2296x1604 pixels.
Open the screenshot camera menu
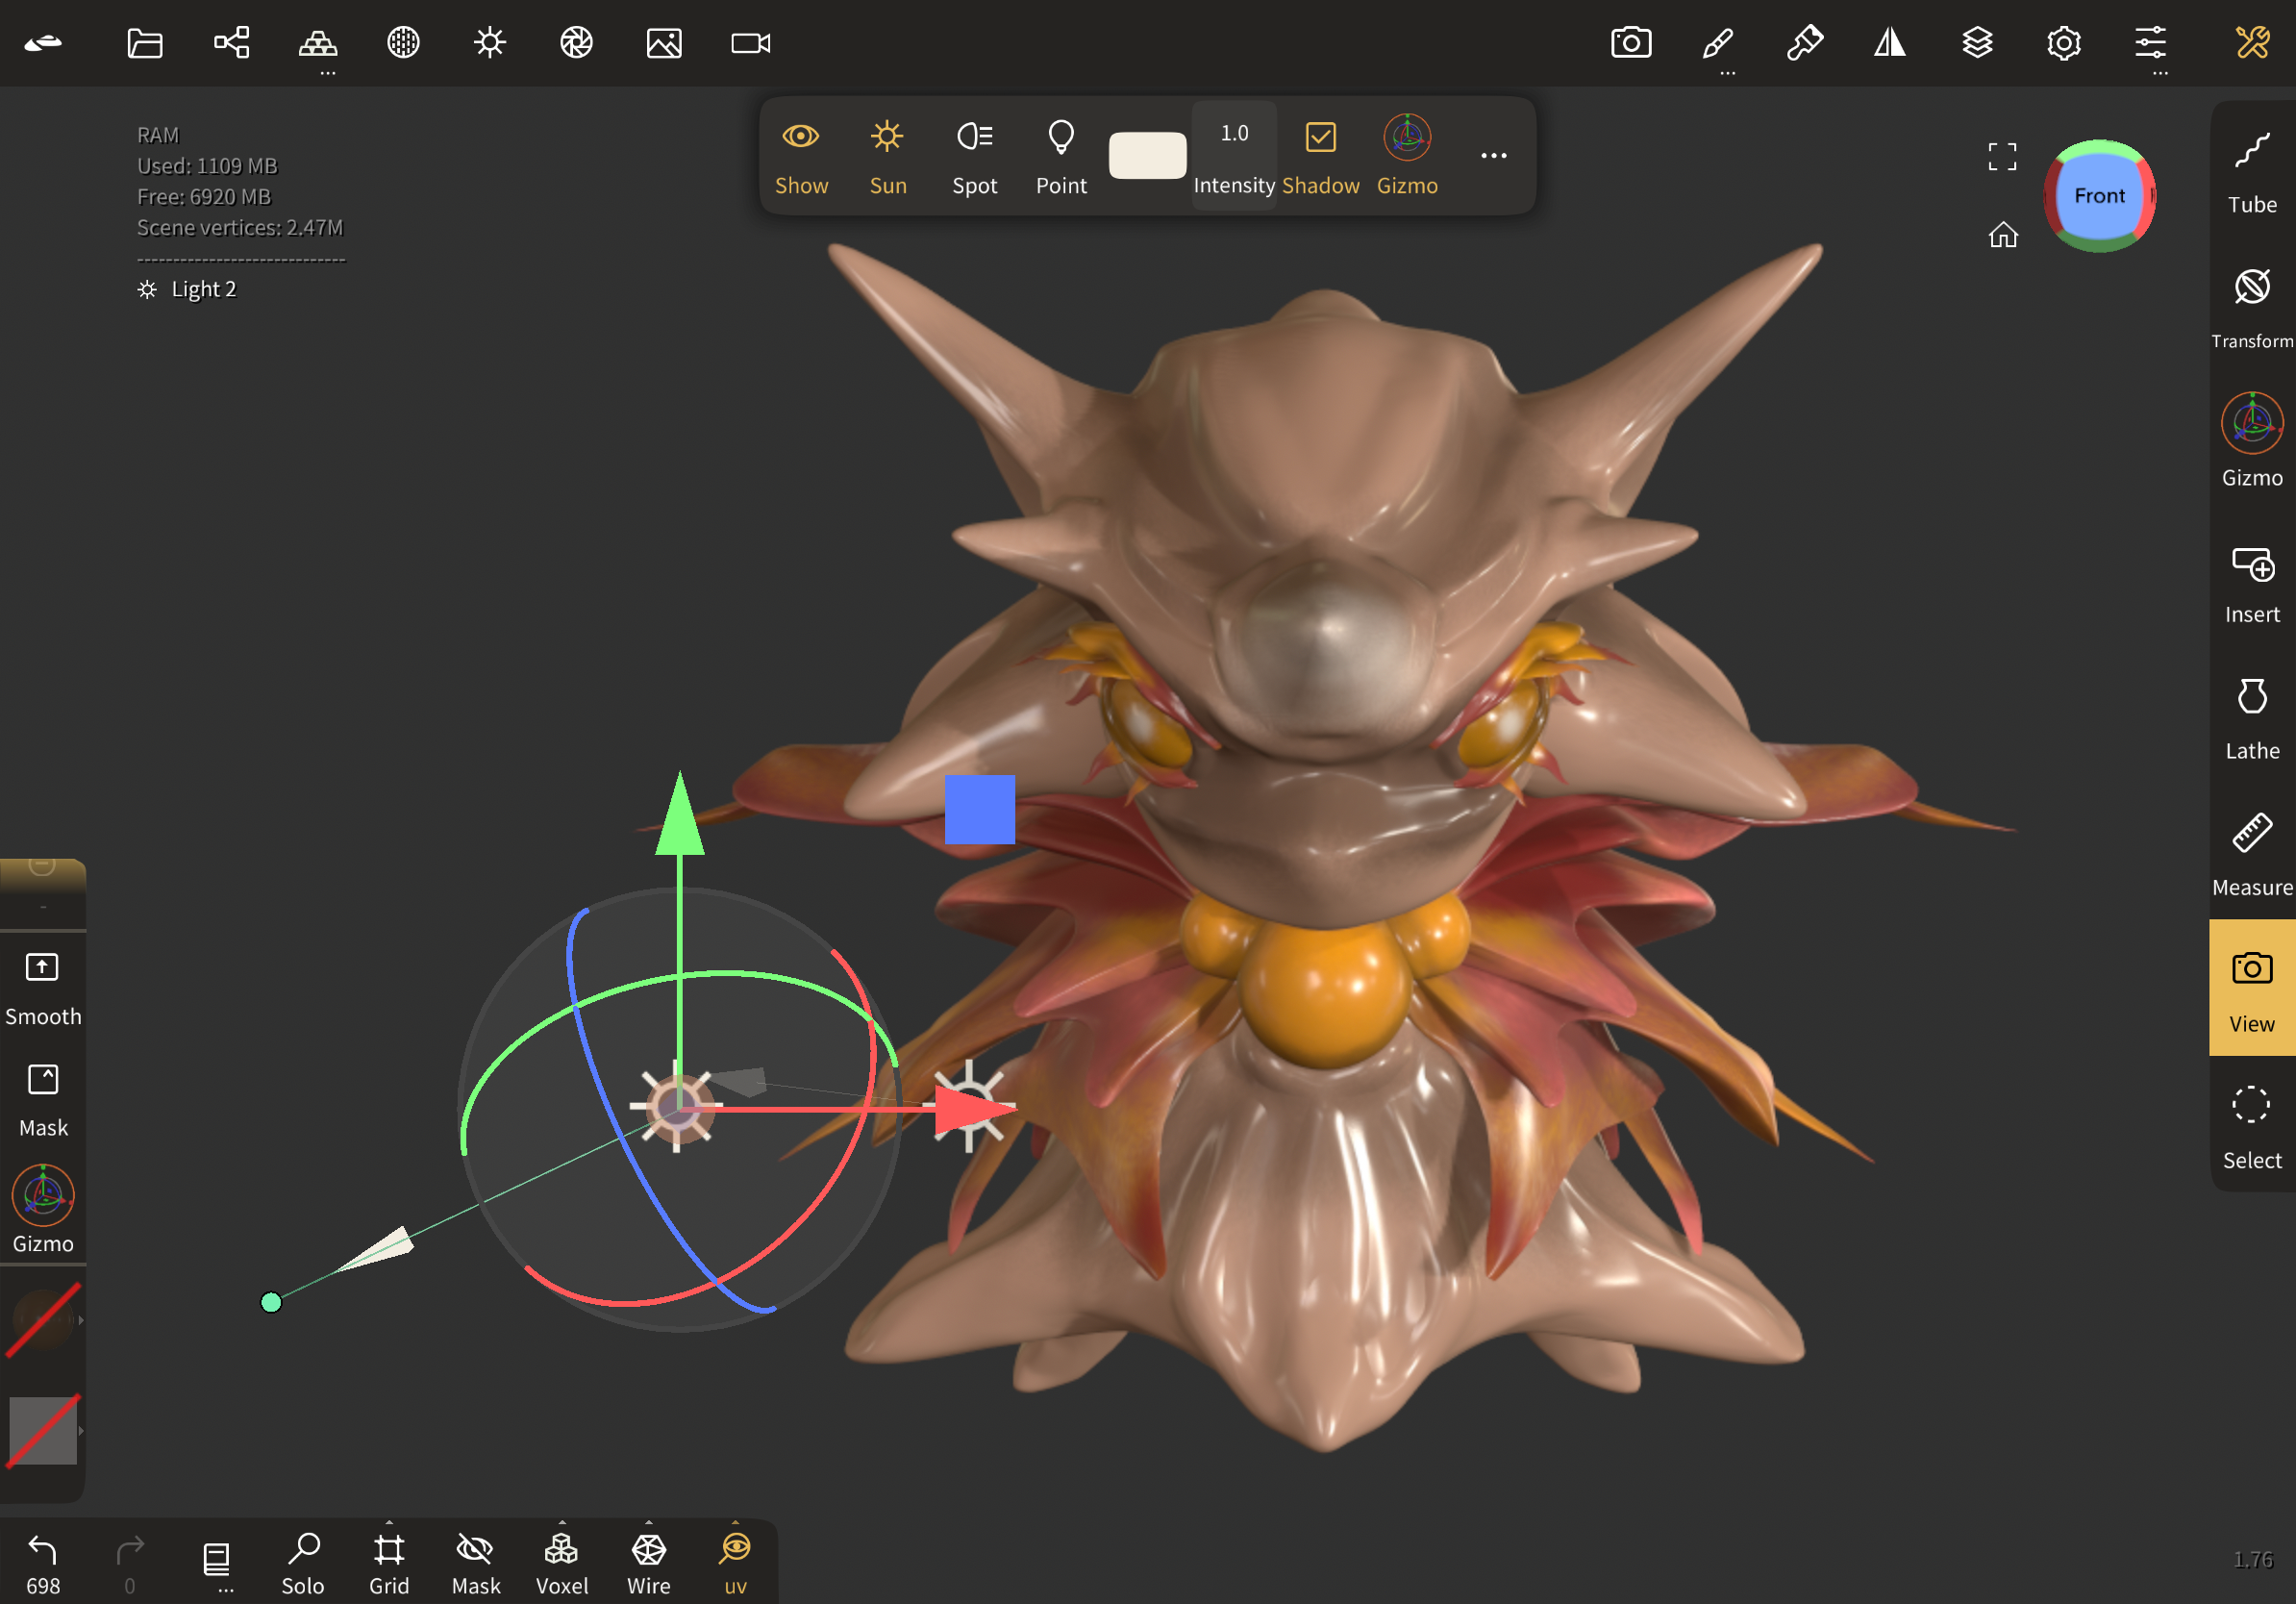[x=1631, y=43]
